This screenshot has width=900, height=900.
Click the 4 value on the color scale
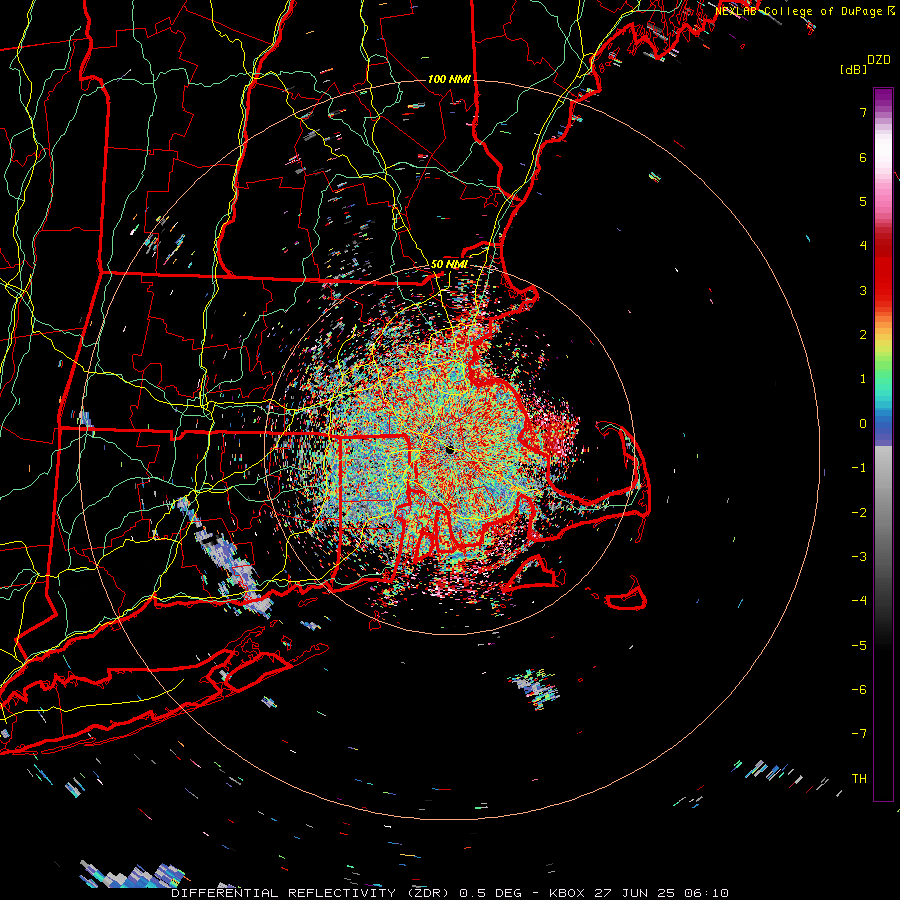tap(863, 246)
